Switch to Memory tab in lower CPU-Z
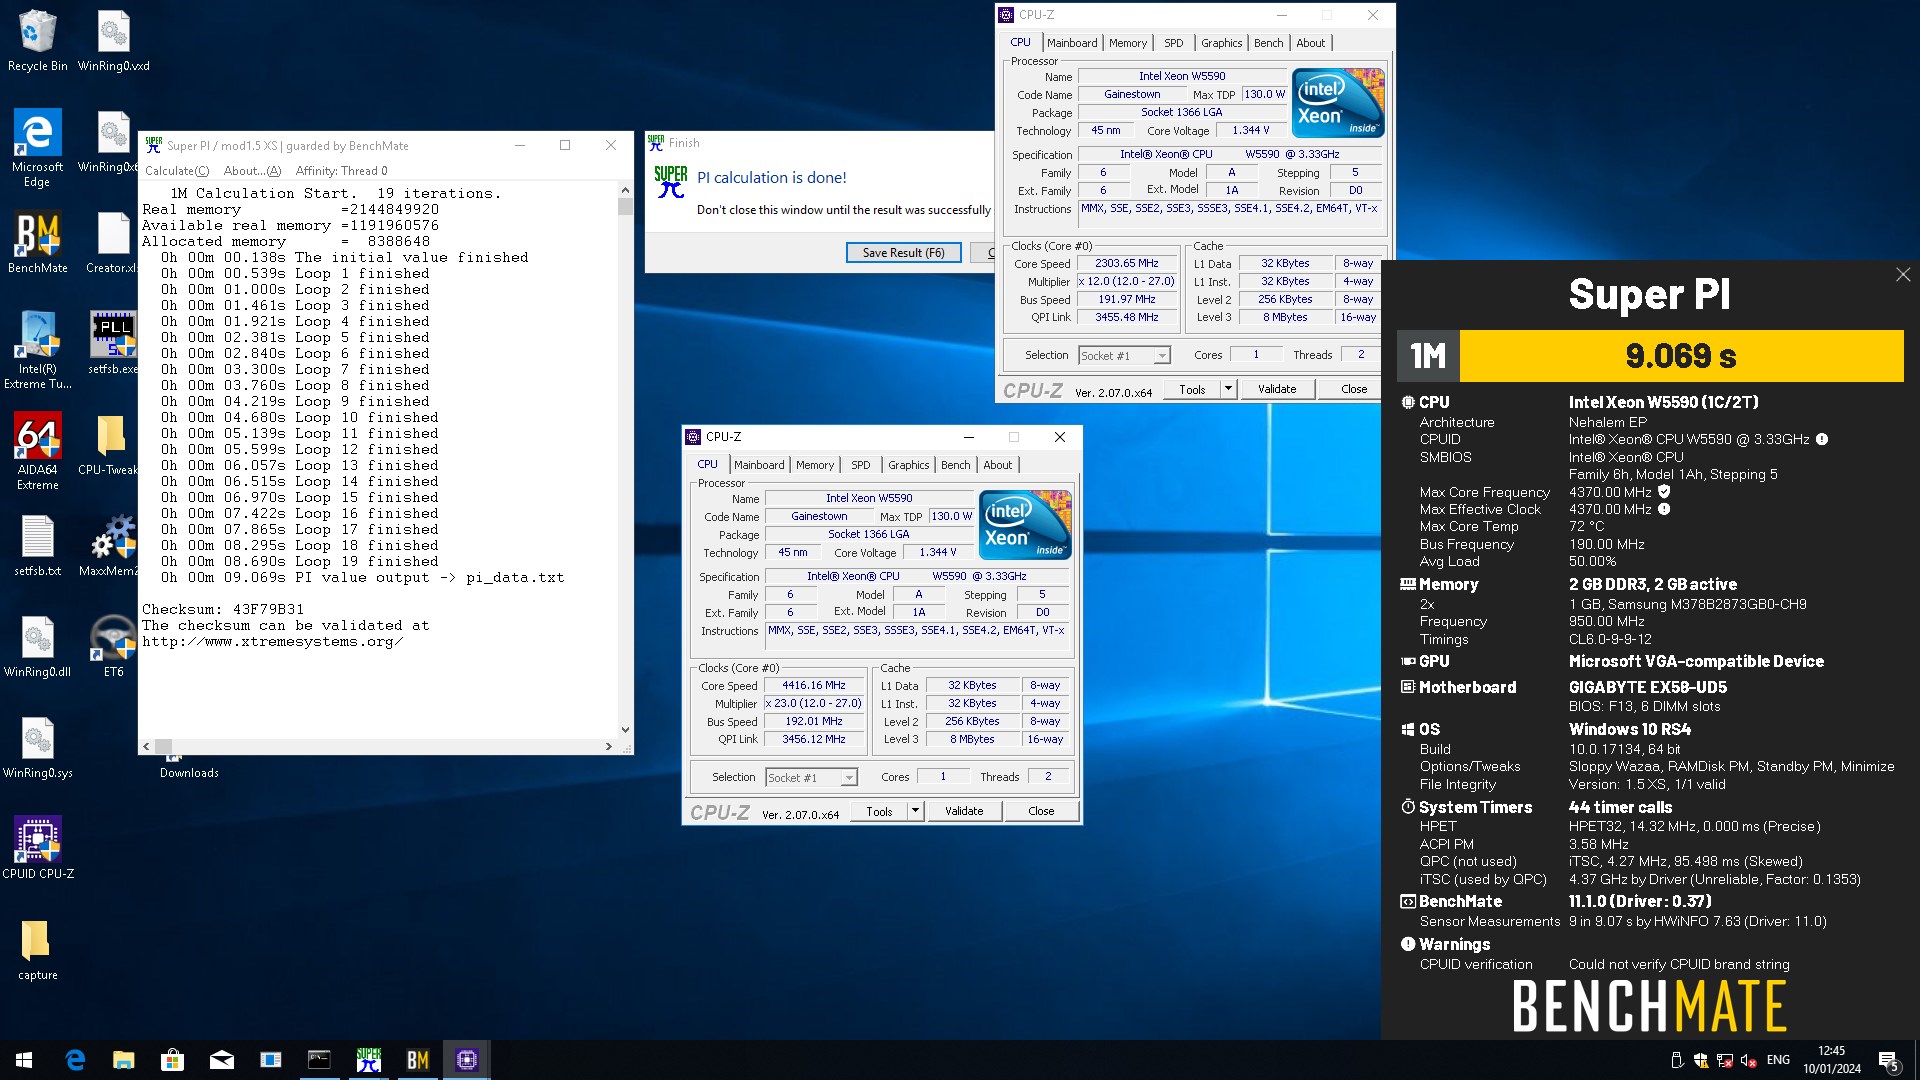The width and height of the screenshot is (1920, 1080). [815, 465]
